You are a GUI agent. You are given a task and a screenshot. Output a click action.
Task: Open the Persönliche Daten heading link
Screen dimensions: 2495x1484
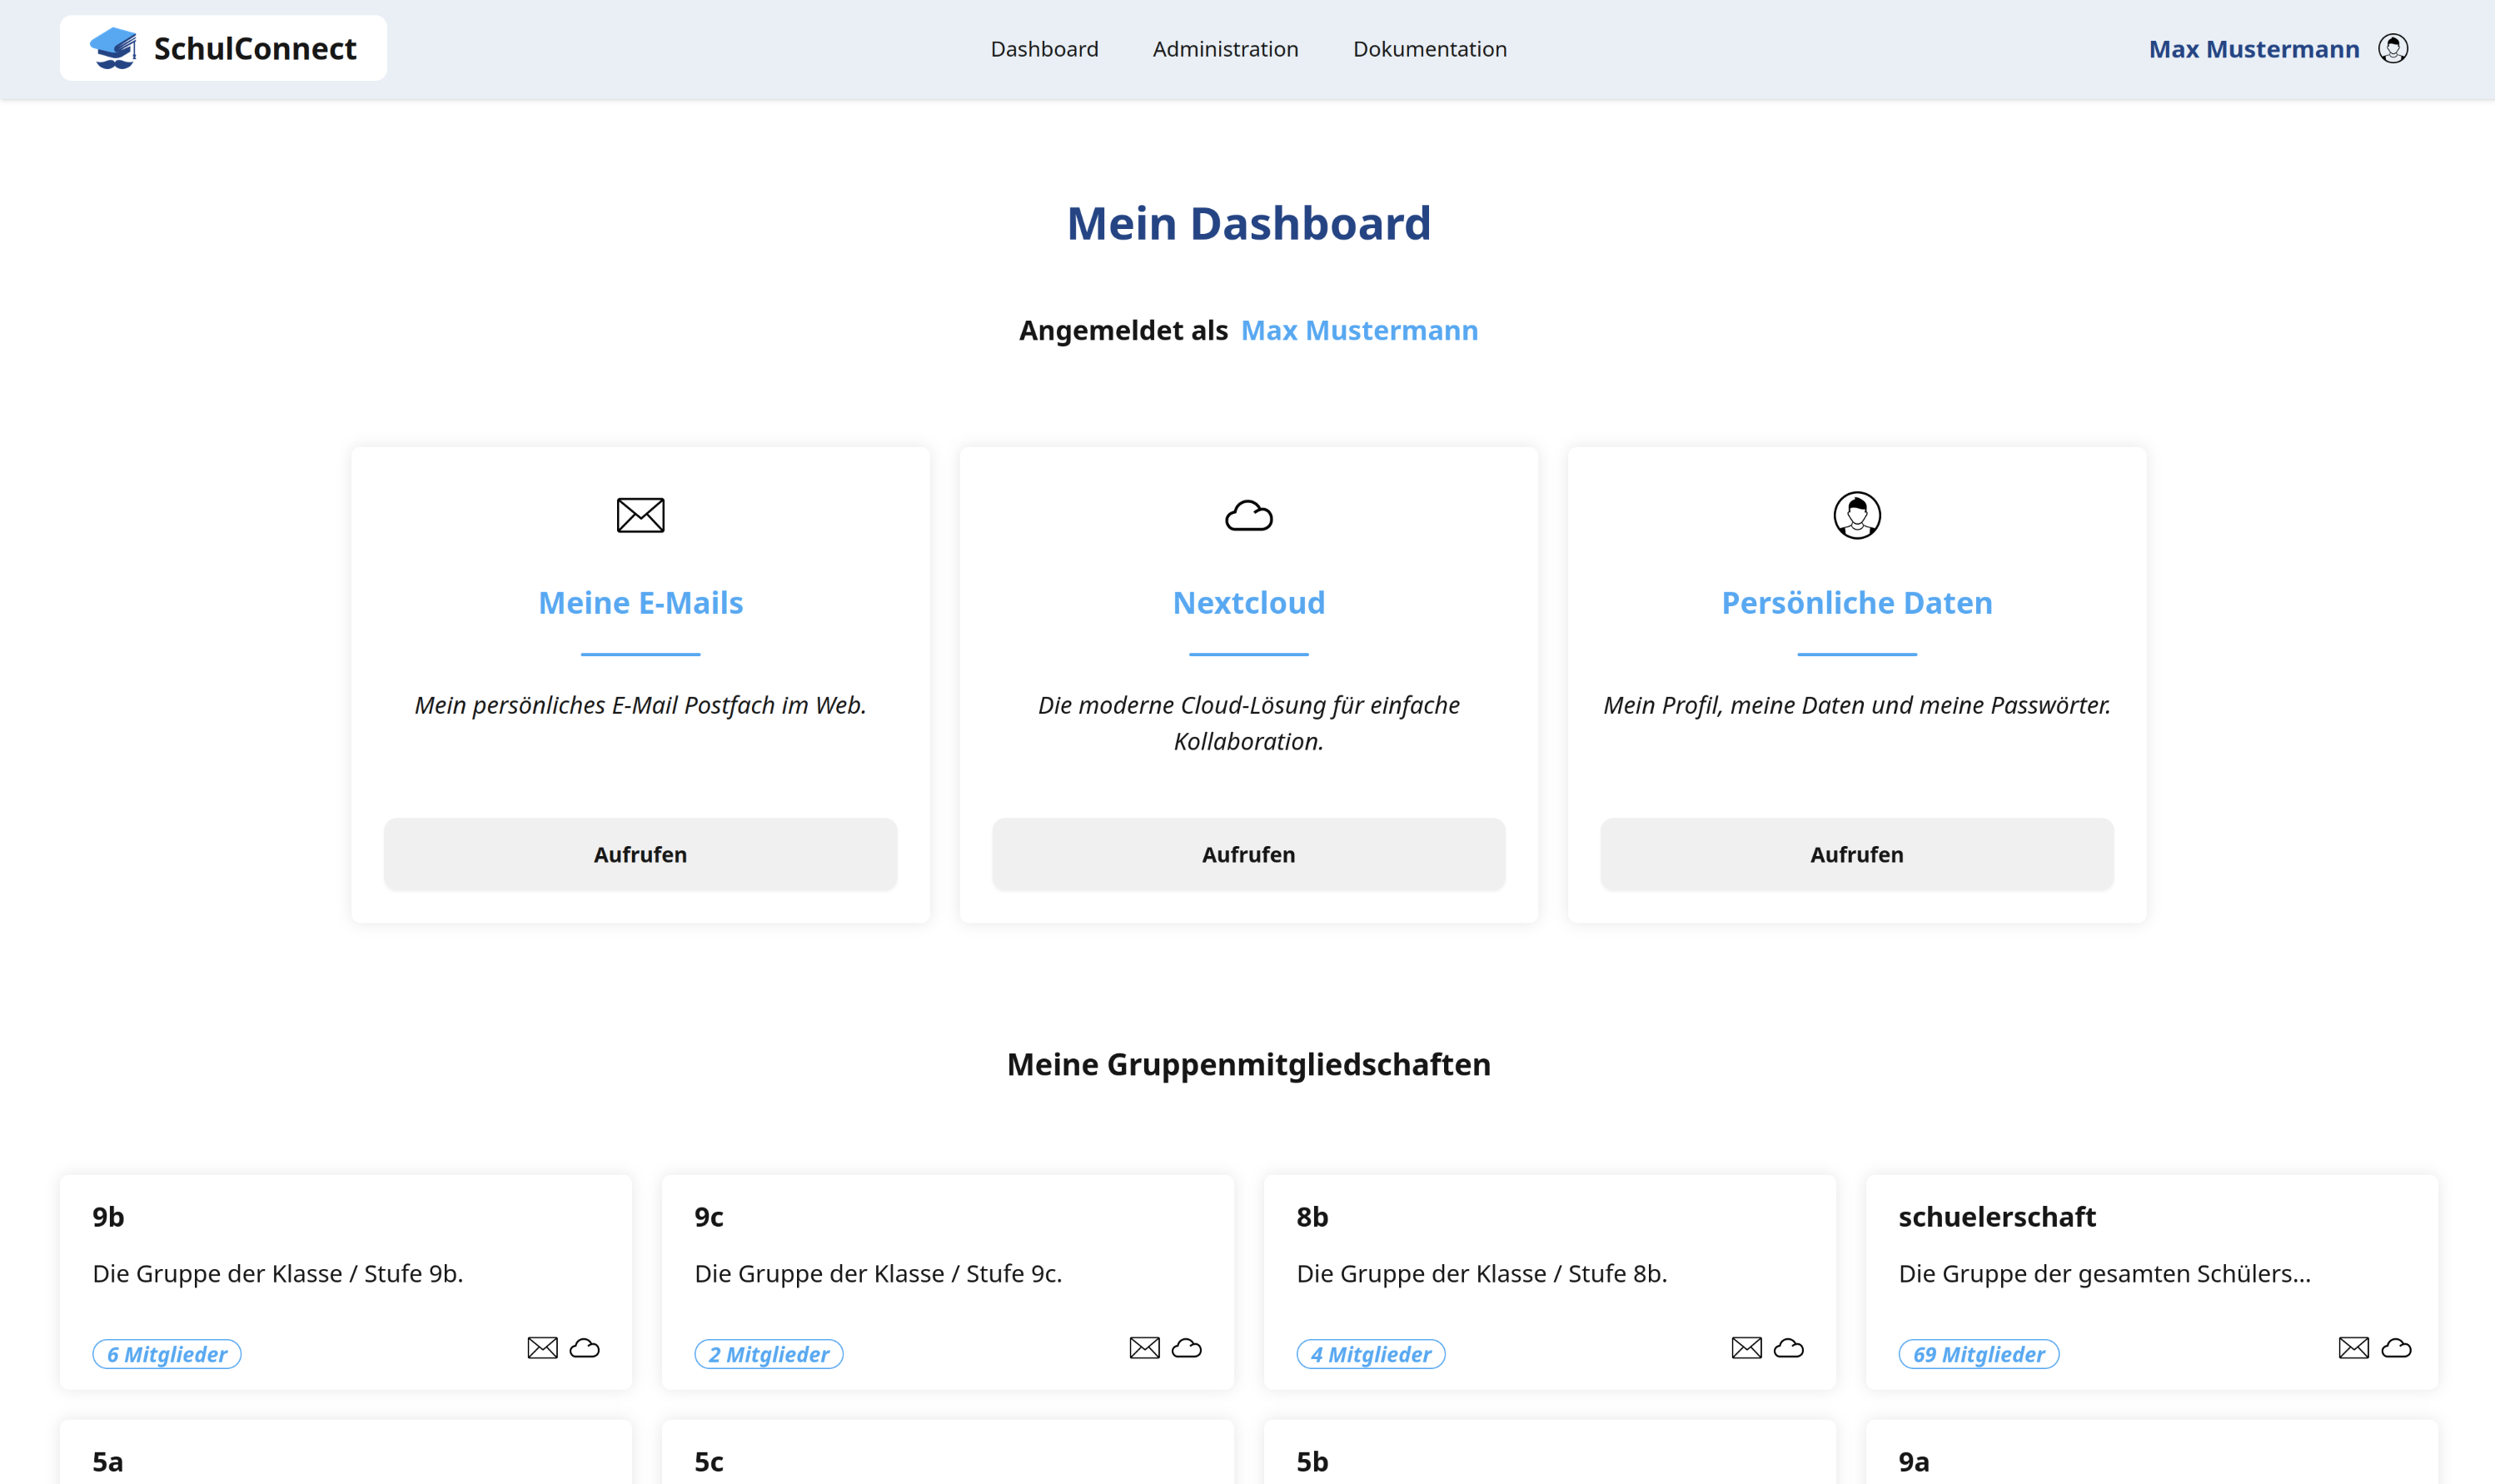(1857, 603)
